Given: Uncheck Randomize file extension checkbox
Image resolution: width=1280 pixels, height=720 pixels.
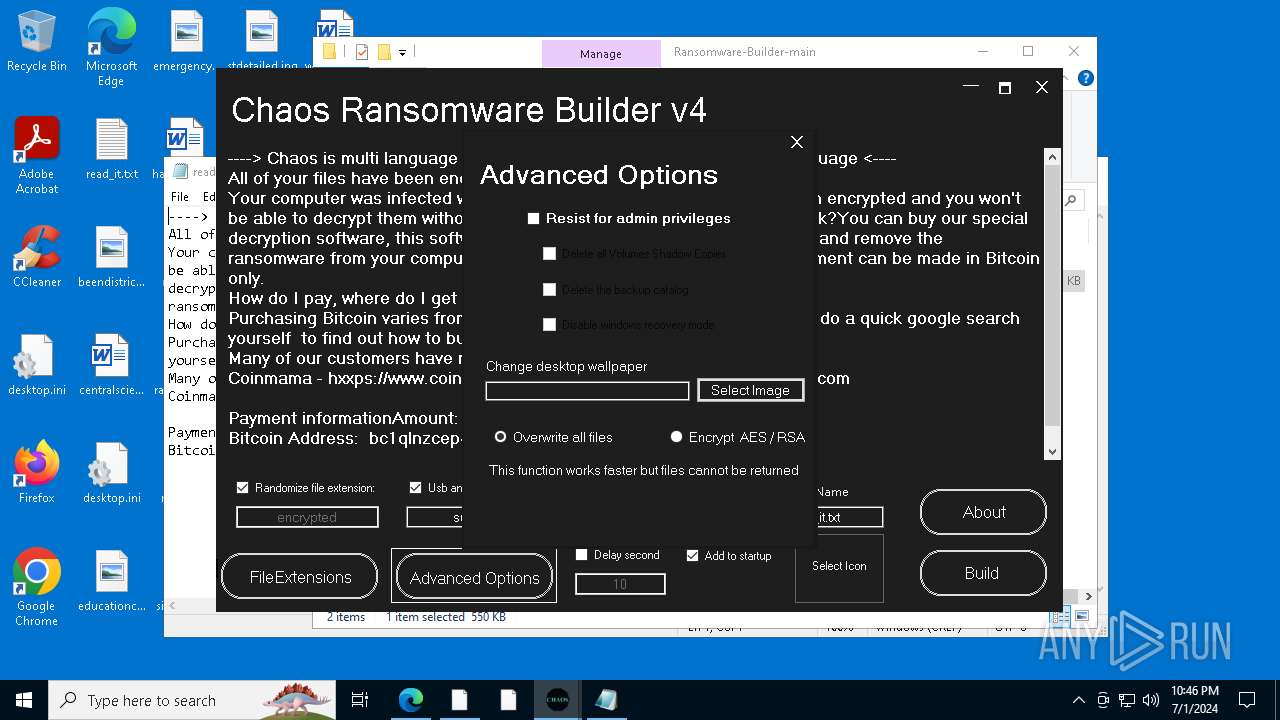Looking at the screenshot, I should [x=242, y=488].
